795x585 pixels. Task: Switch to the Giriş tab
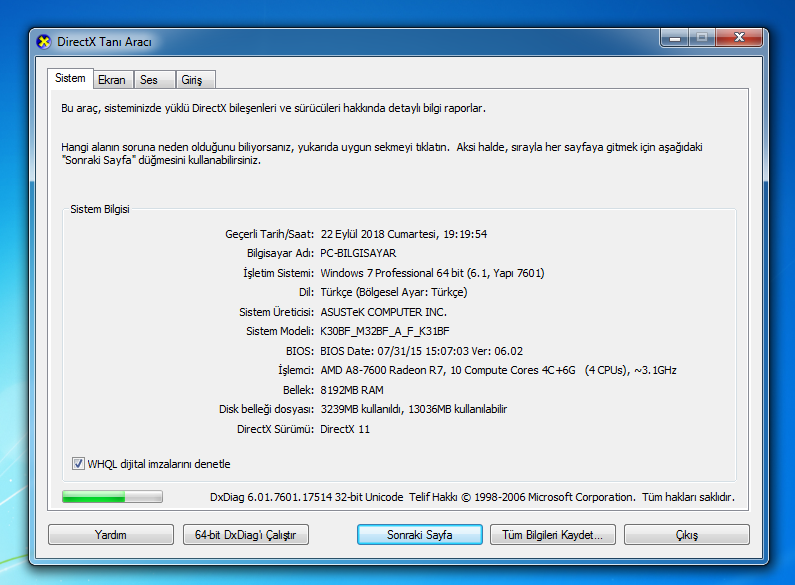[196, 80]
